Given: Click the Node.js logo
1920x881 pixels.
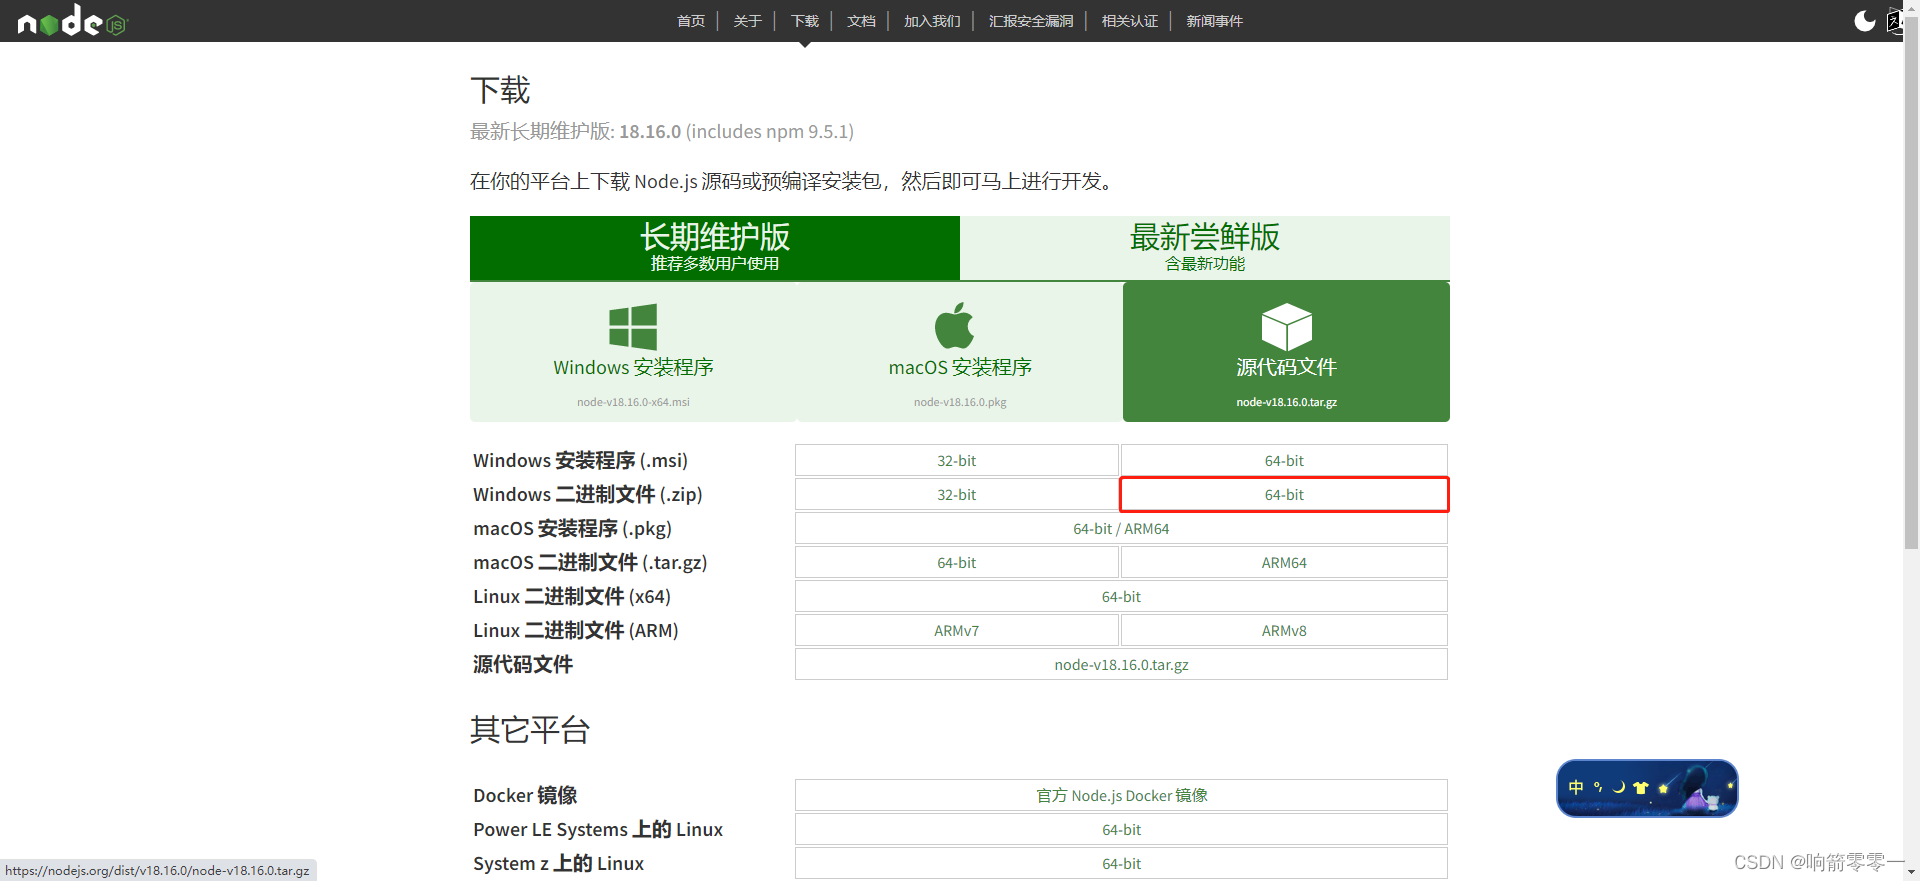Looking at the screenshot, I should (x=72, y=21).
